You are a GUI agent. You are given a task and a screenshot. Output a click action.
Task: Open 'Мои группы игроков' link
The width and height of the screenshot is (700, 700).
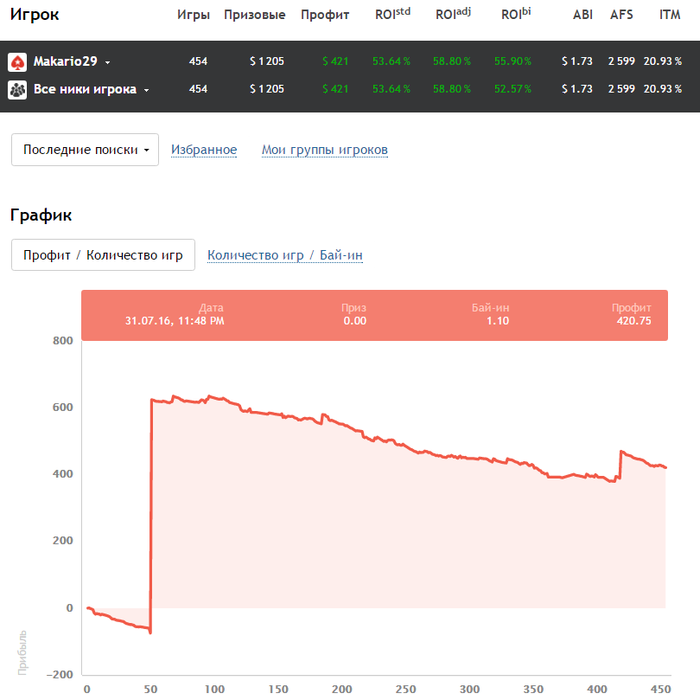tap(325, 150)
